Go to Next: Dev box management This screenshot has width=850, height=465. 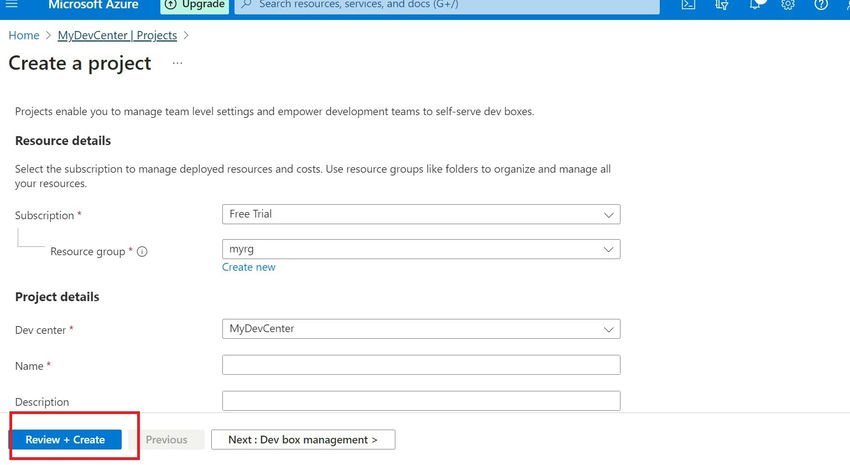coord(303,440)
